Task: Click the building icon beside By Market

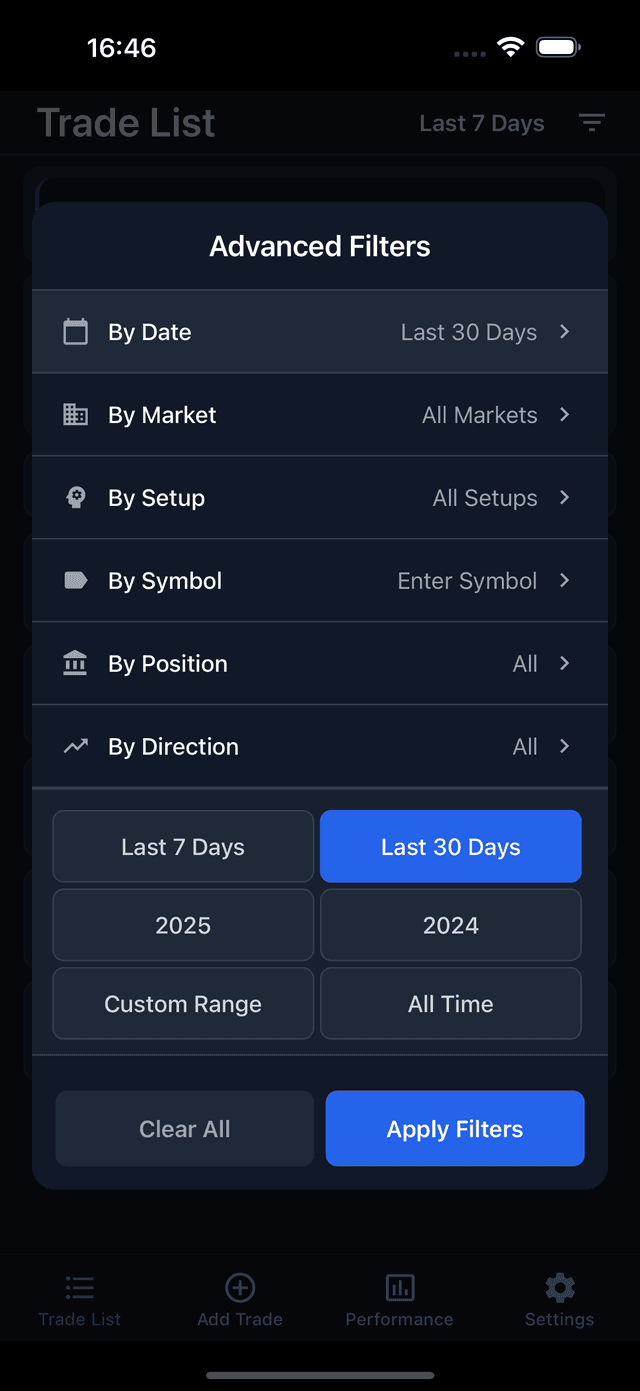Action: (x=76, y=415)
